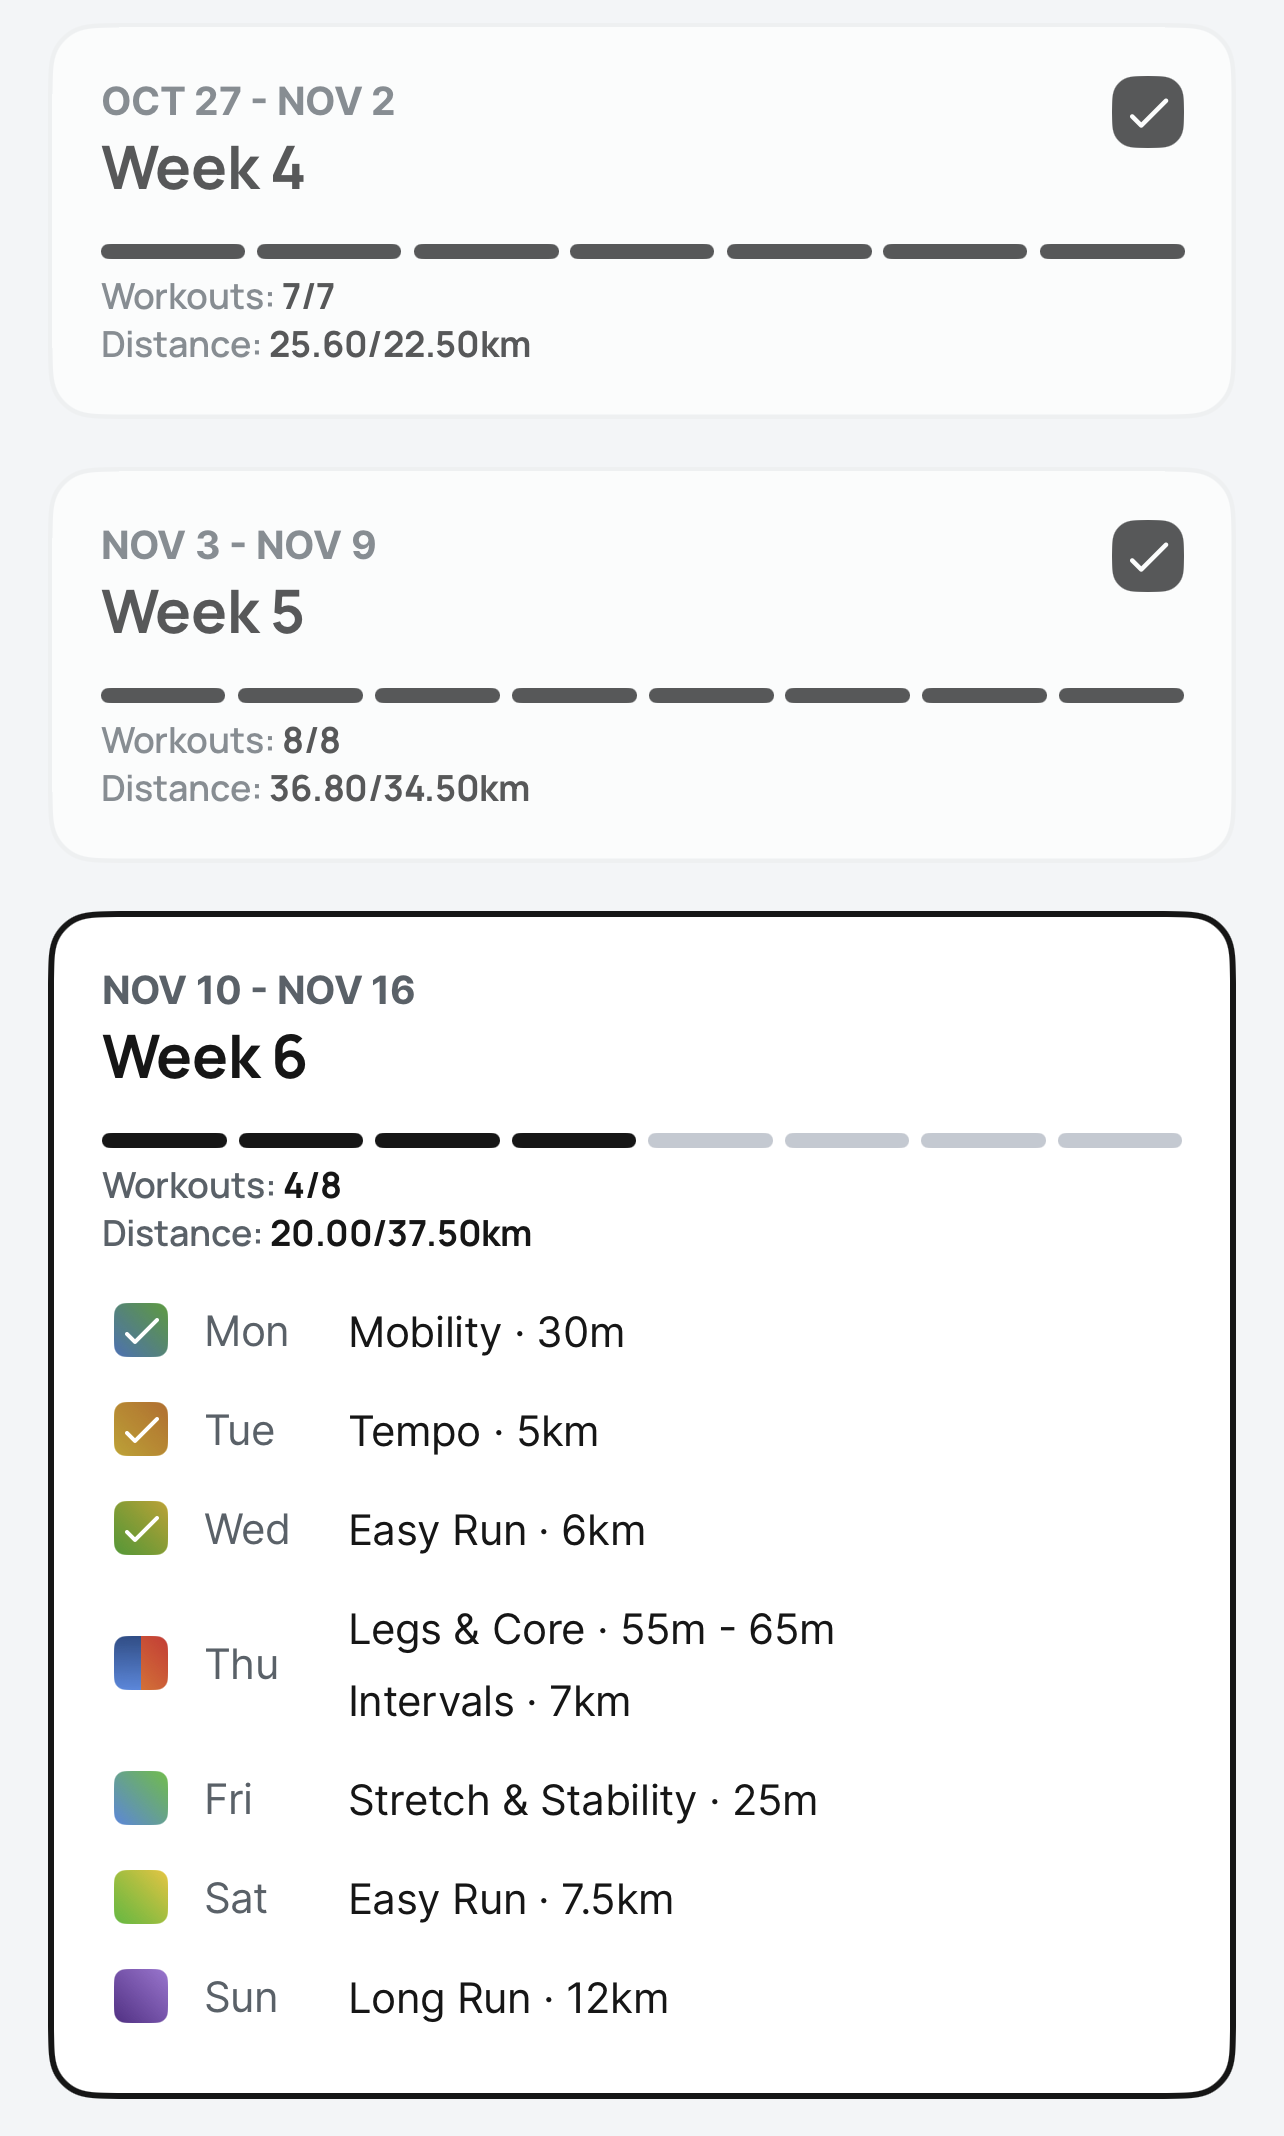1284x2136 pixels.
Task: Open the Intervals 7km workout
Action: (489, 1702)
